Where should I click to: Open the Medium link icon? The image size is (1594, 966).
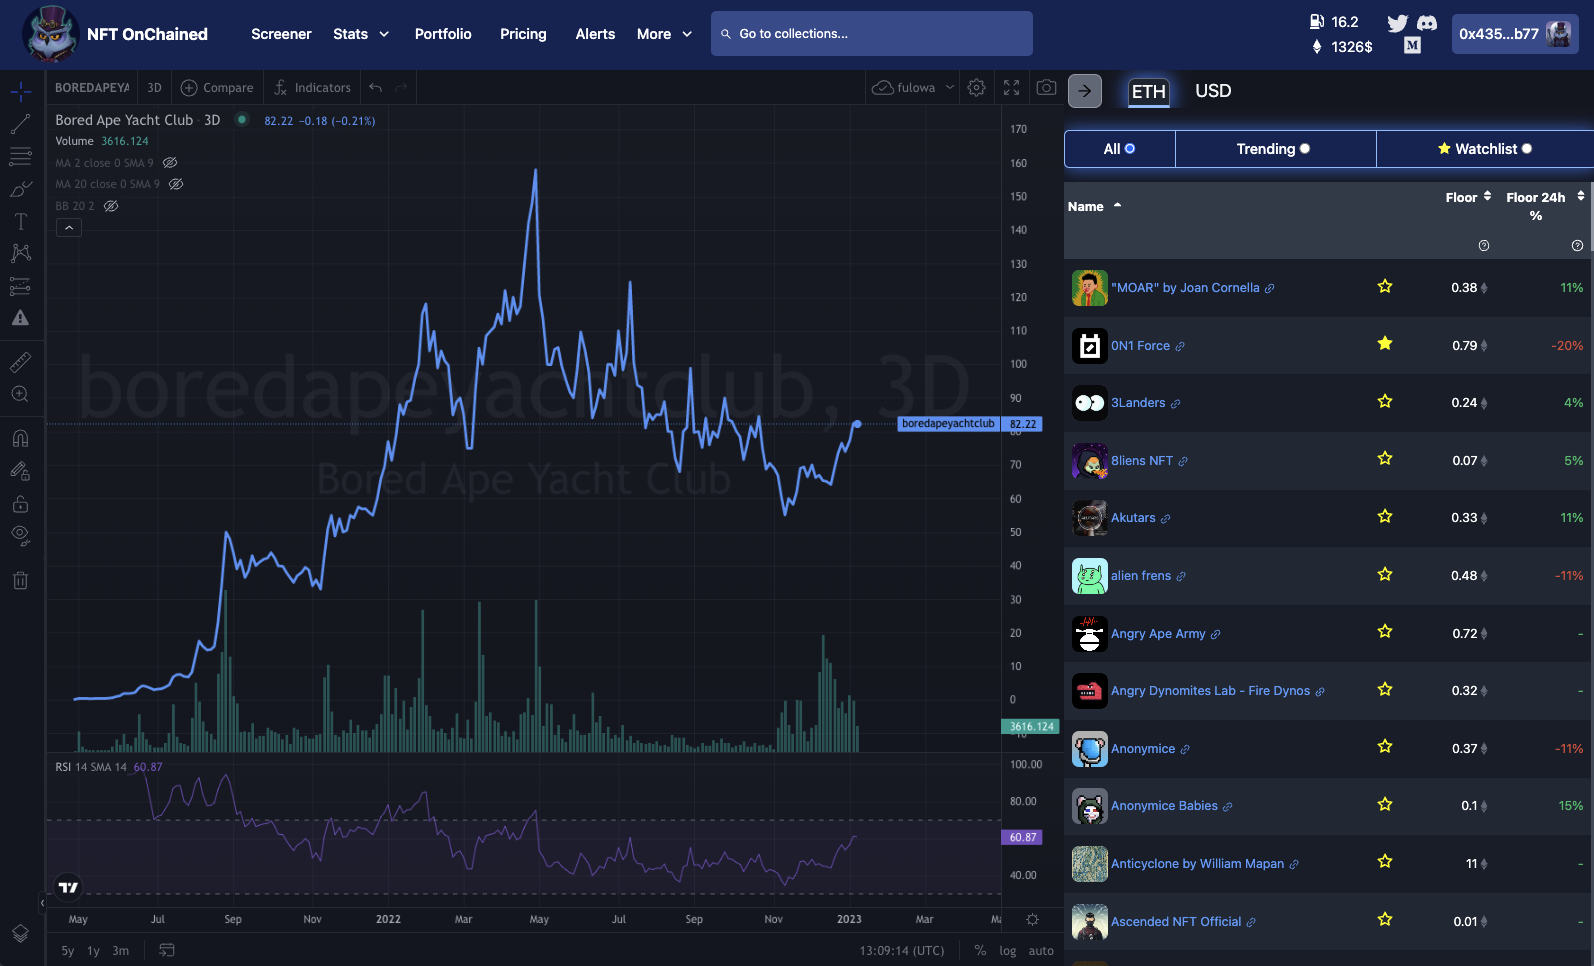(x=1412, y=45)
